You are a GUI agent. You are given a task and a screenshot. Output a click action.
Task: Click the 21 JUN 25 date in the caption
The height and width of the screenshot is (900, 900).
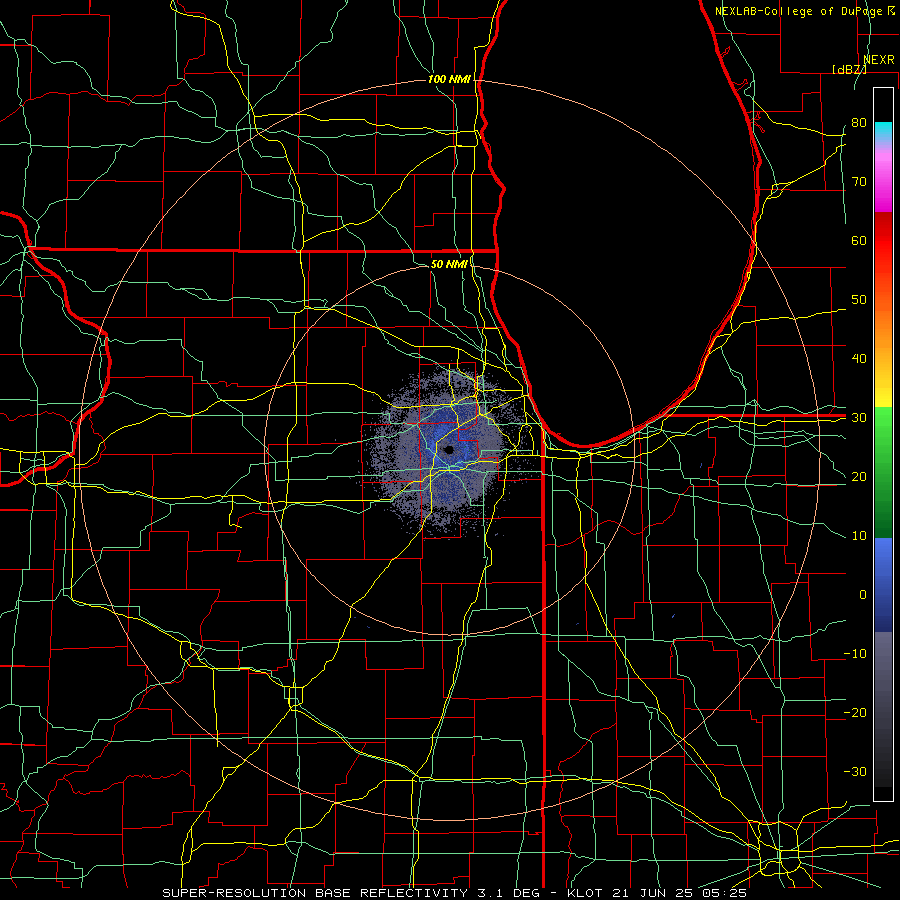coord(653,893)
